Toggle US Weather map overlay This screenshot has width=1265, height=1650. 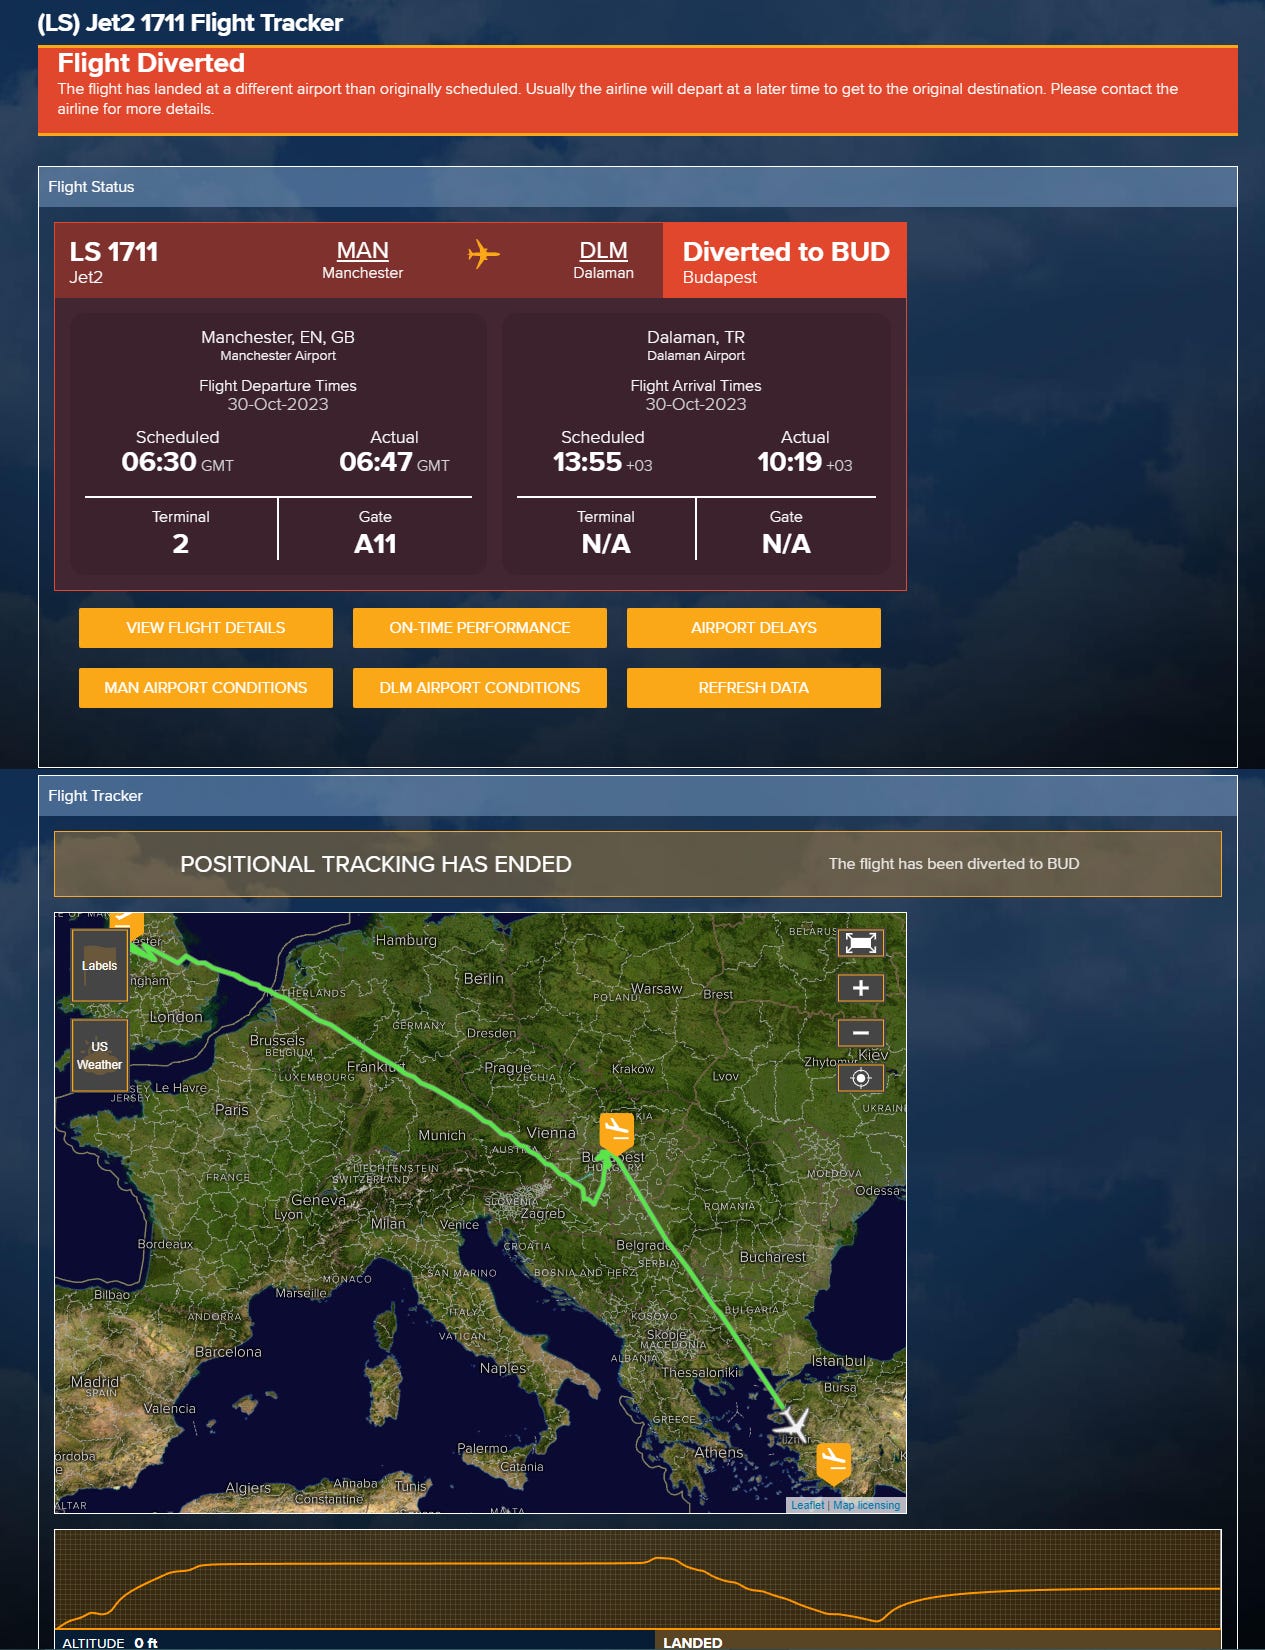click(x=99, y=1055)
